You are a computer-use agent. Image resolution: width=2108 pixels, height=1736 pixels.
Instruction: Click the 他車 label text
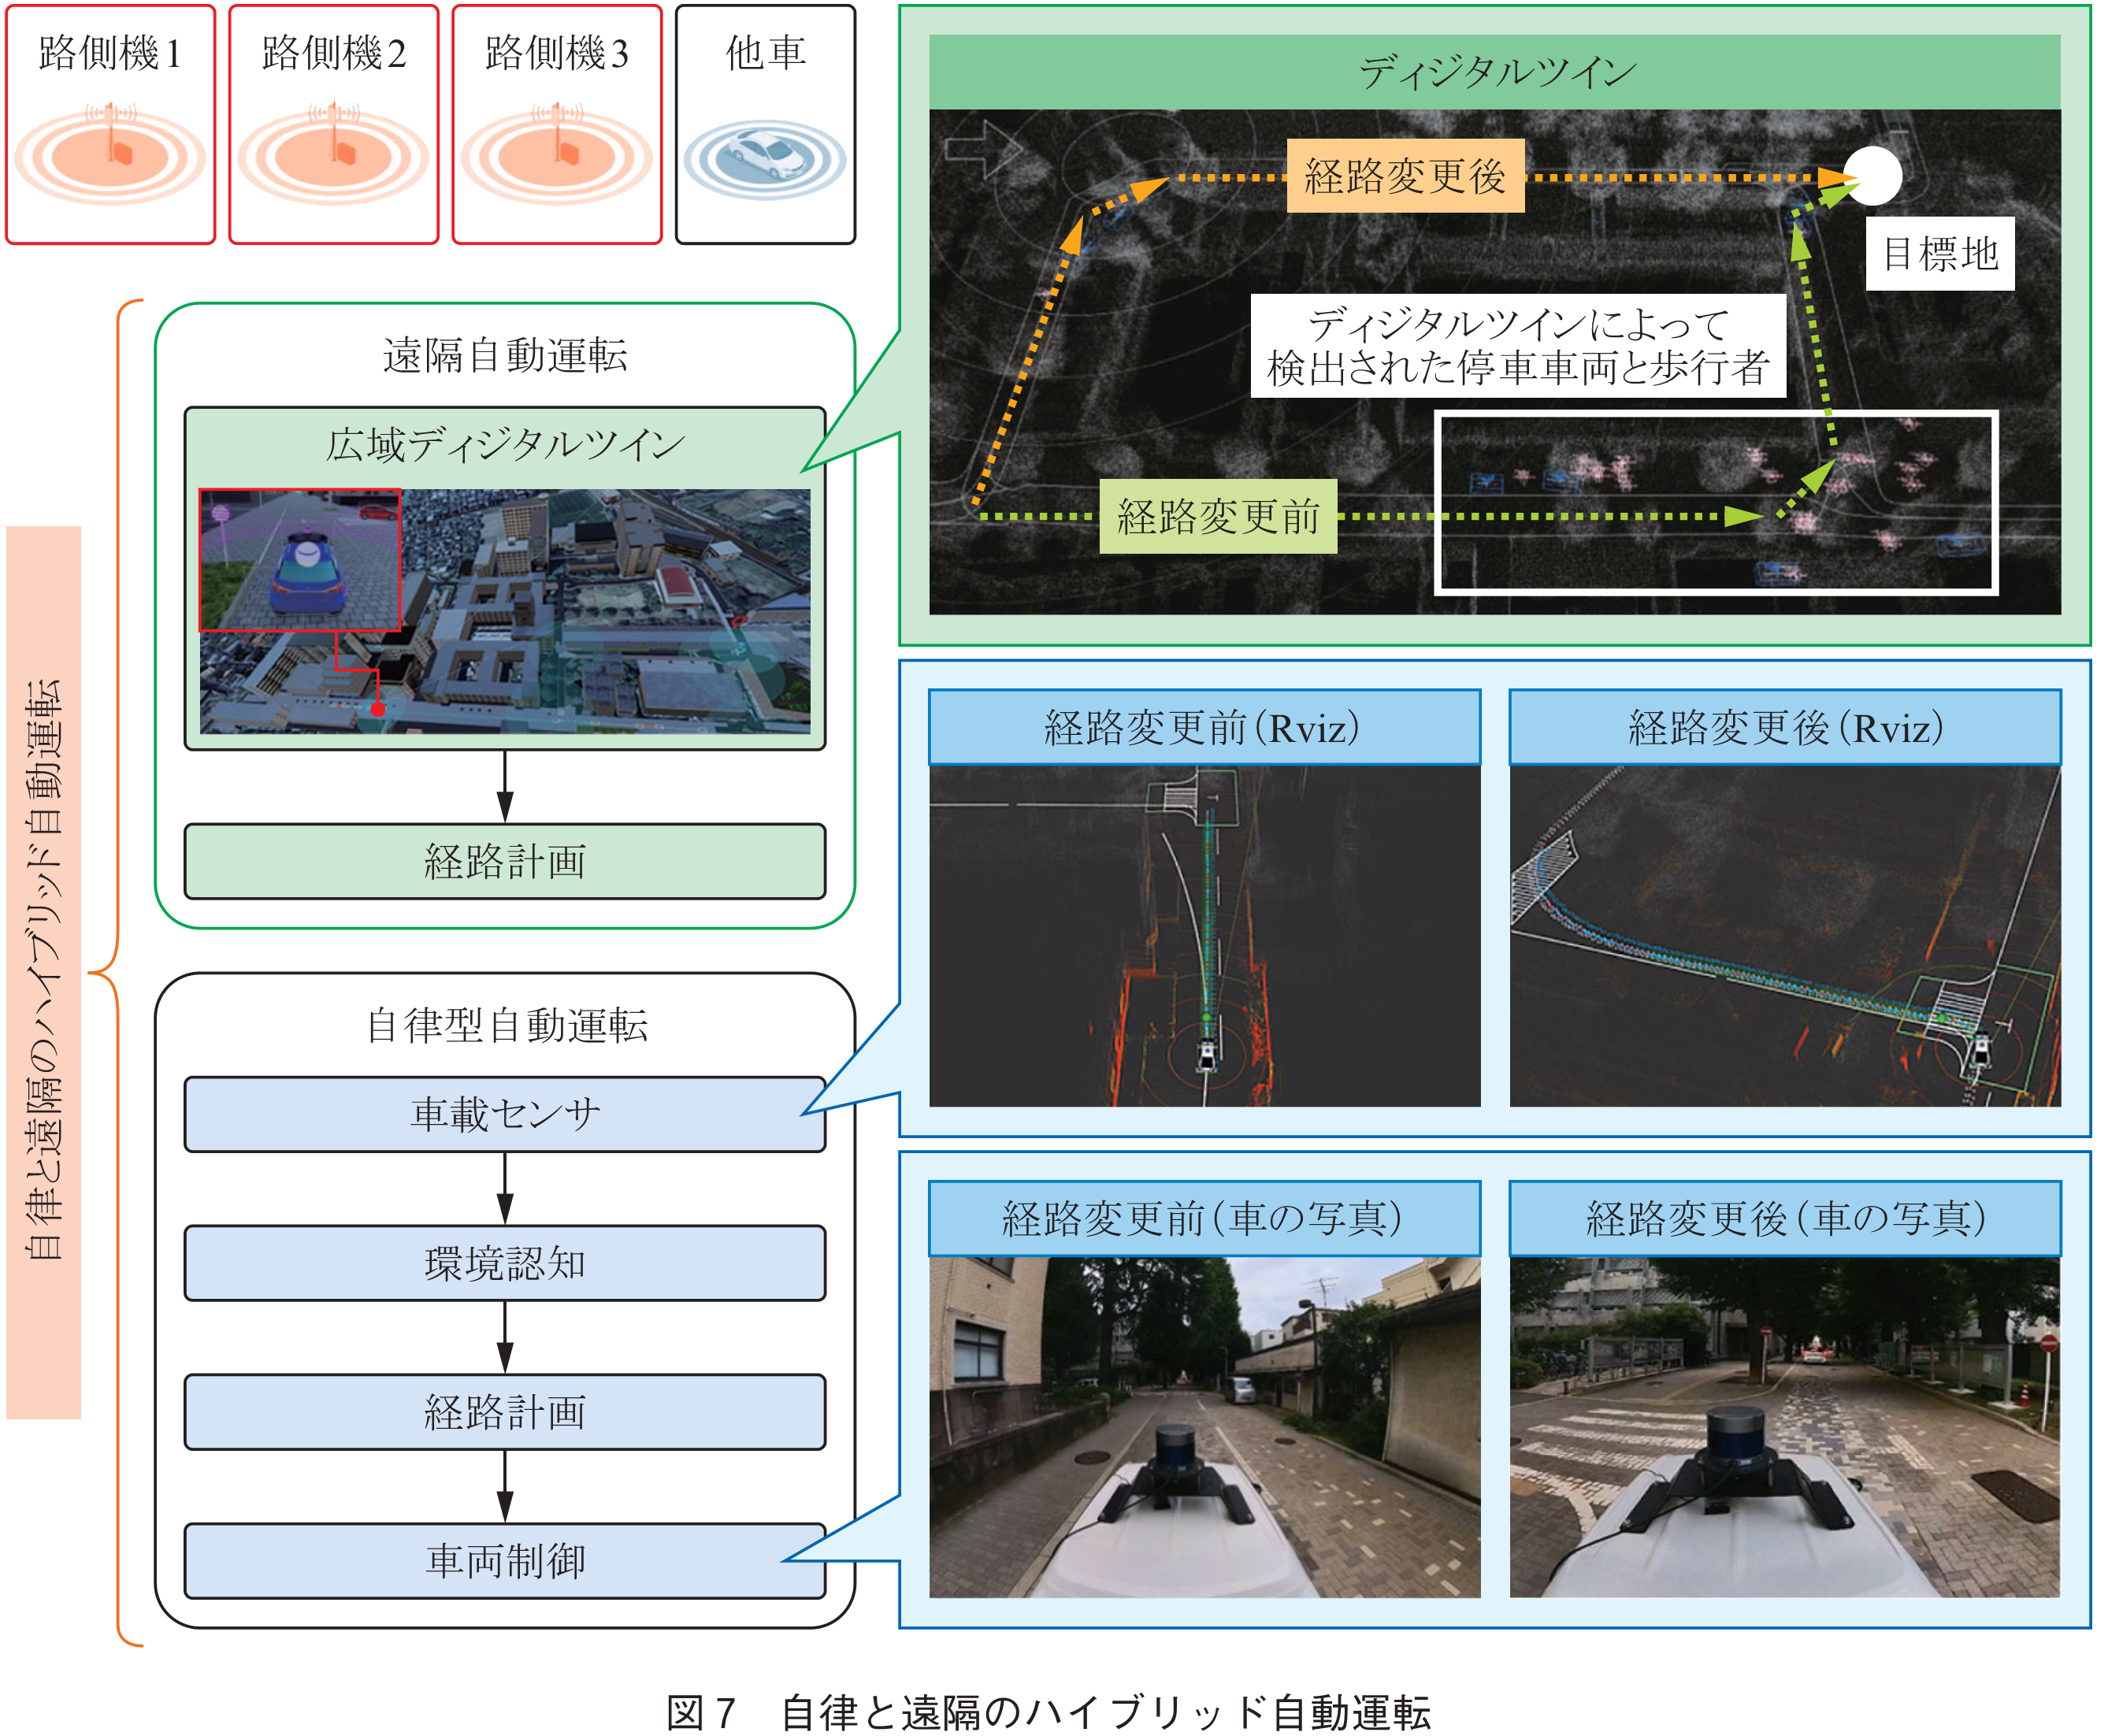765,53
